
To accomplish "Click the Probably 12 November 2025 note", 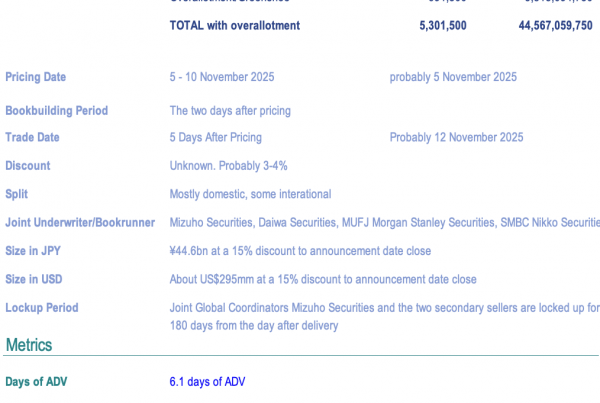I will [x=456, y=138].
